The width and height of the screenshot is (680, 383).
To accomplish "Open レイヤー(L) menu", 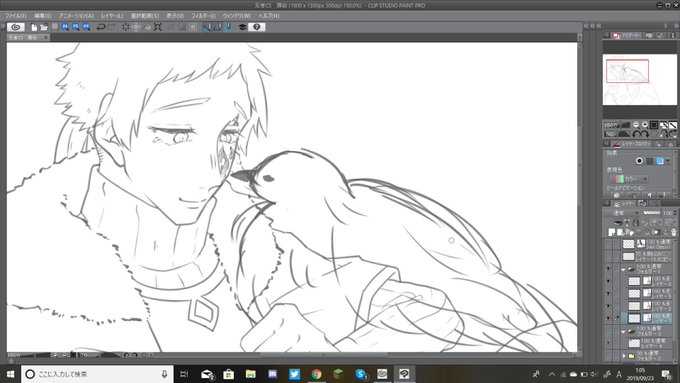I will point(112,16).
